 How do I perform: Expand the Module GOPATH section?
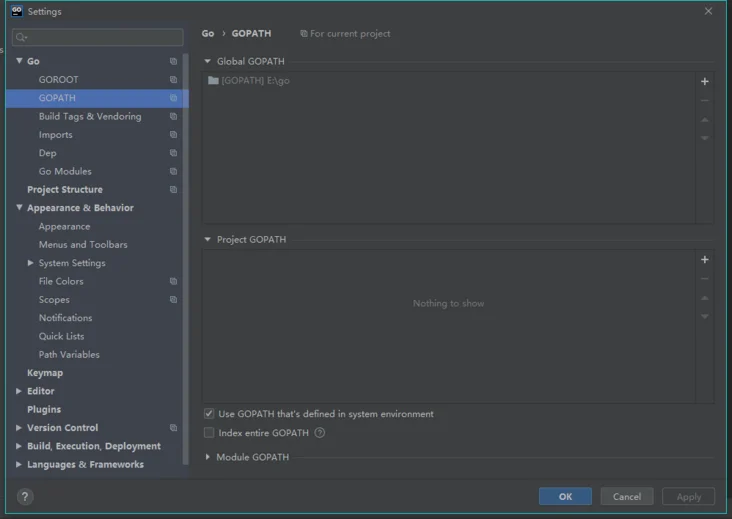(x=207, y=457)
